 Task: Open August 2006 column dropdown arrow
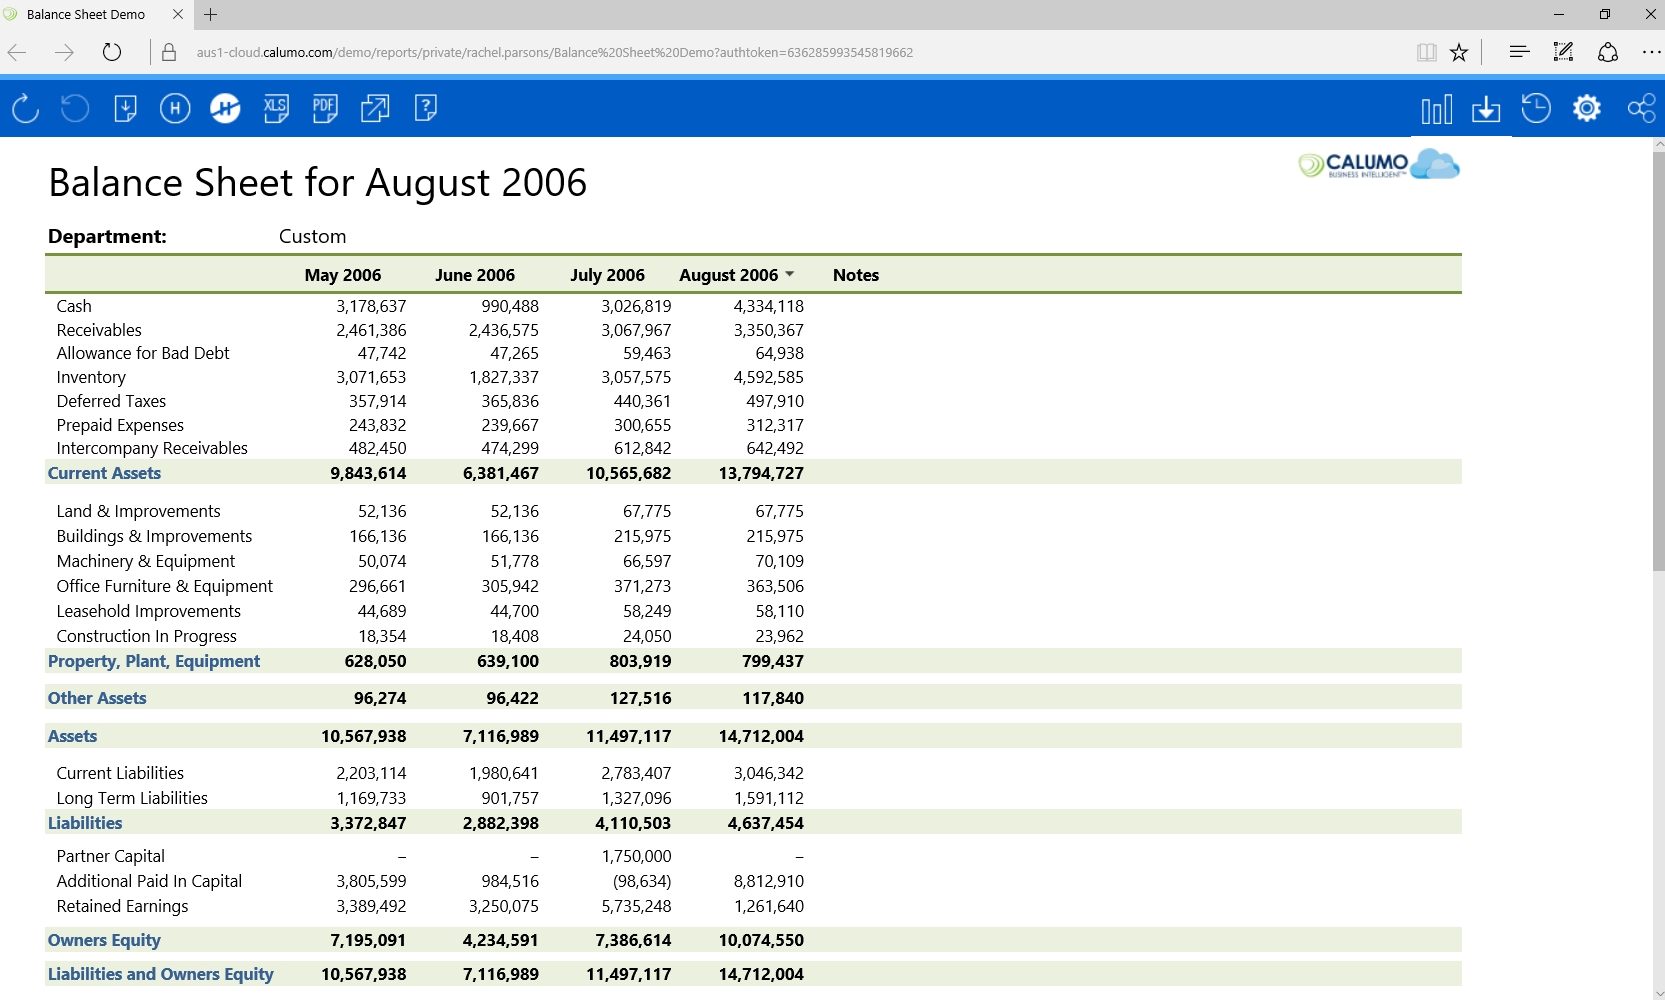click(x=790, y=274)
